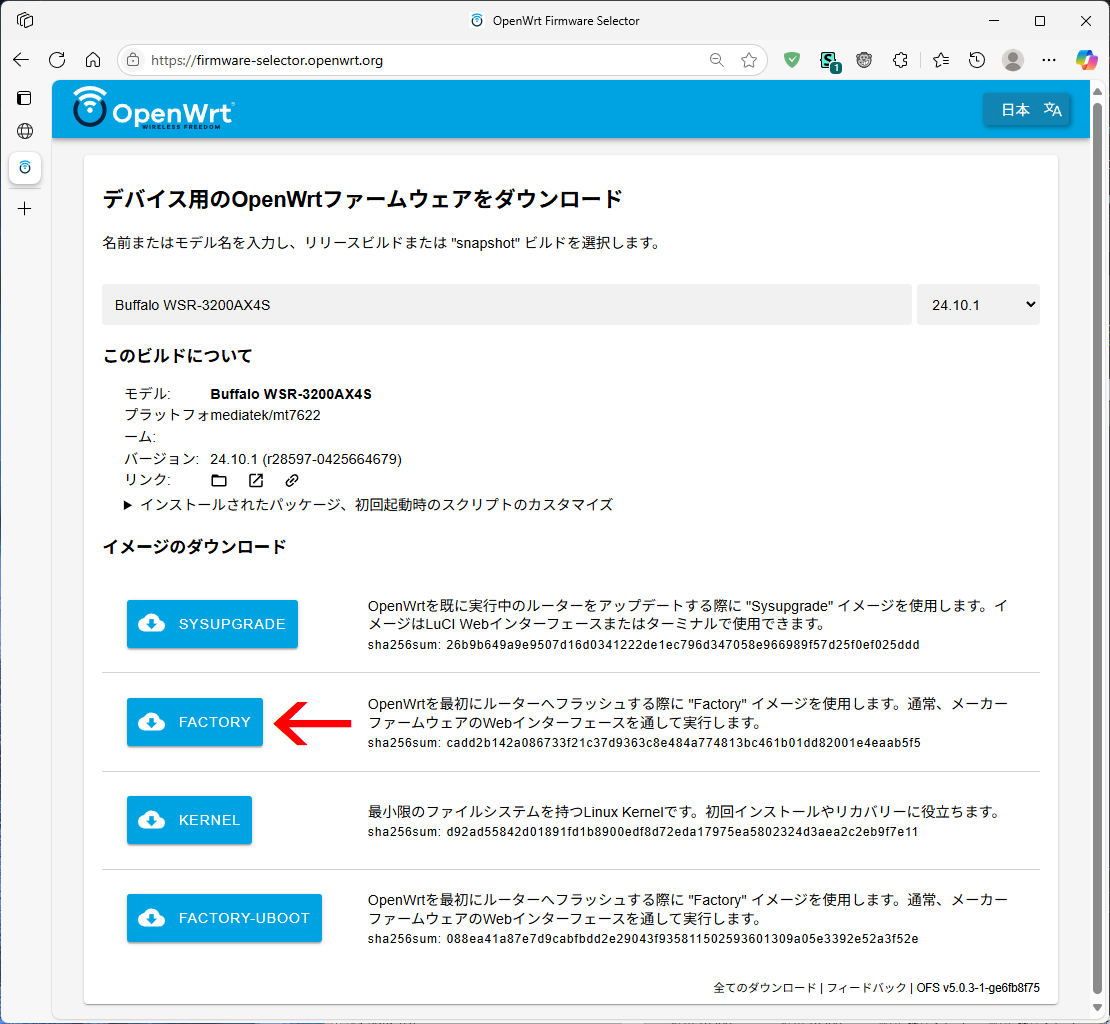This screenshot has width=1110, height=1024.
Task: Click the bold Buffalo WSR-3200AX4S model name
Action: point(291,394)
